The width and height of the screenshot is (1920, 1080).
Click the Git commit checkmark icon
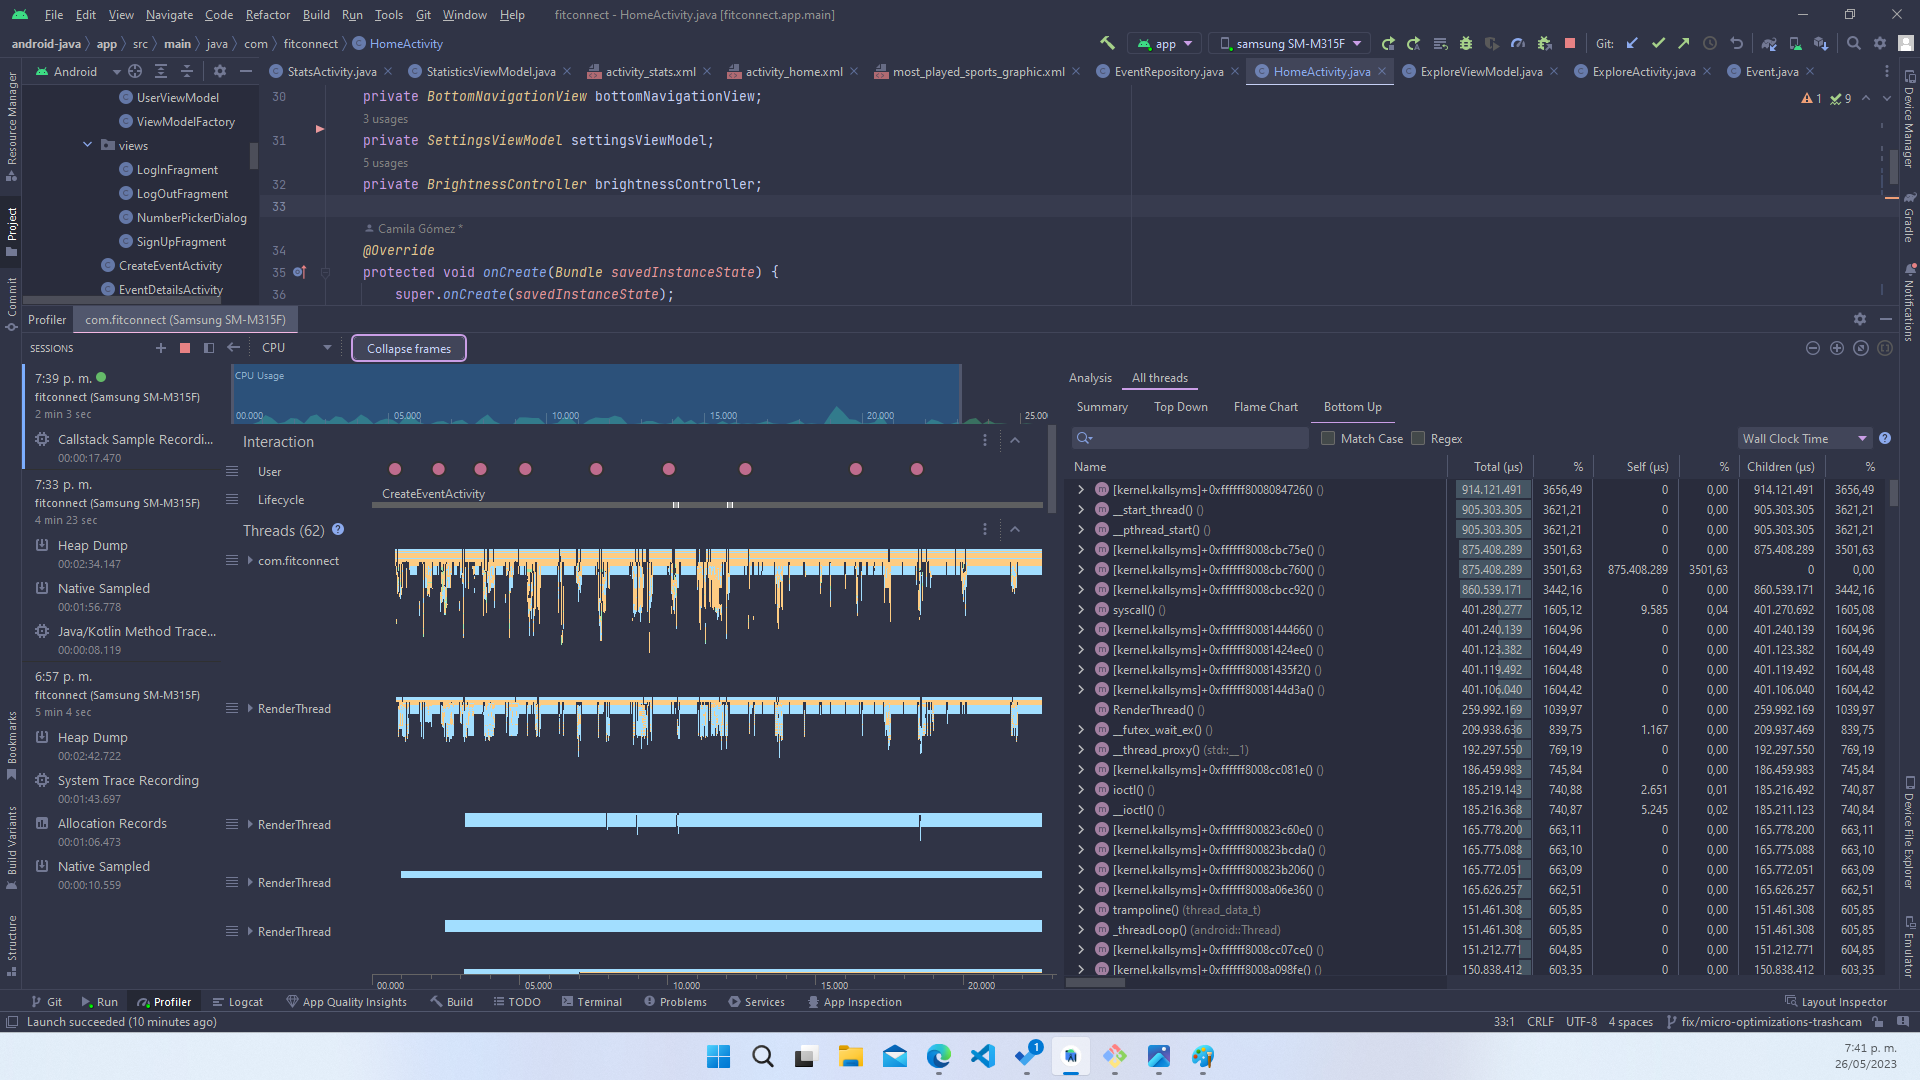pos(1658,43)
